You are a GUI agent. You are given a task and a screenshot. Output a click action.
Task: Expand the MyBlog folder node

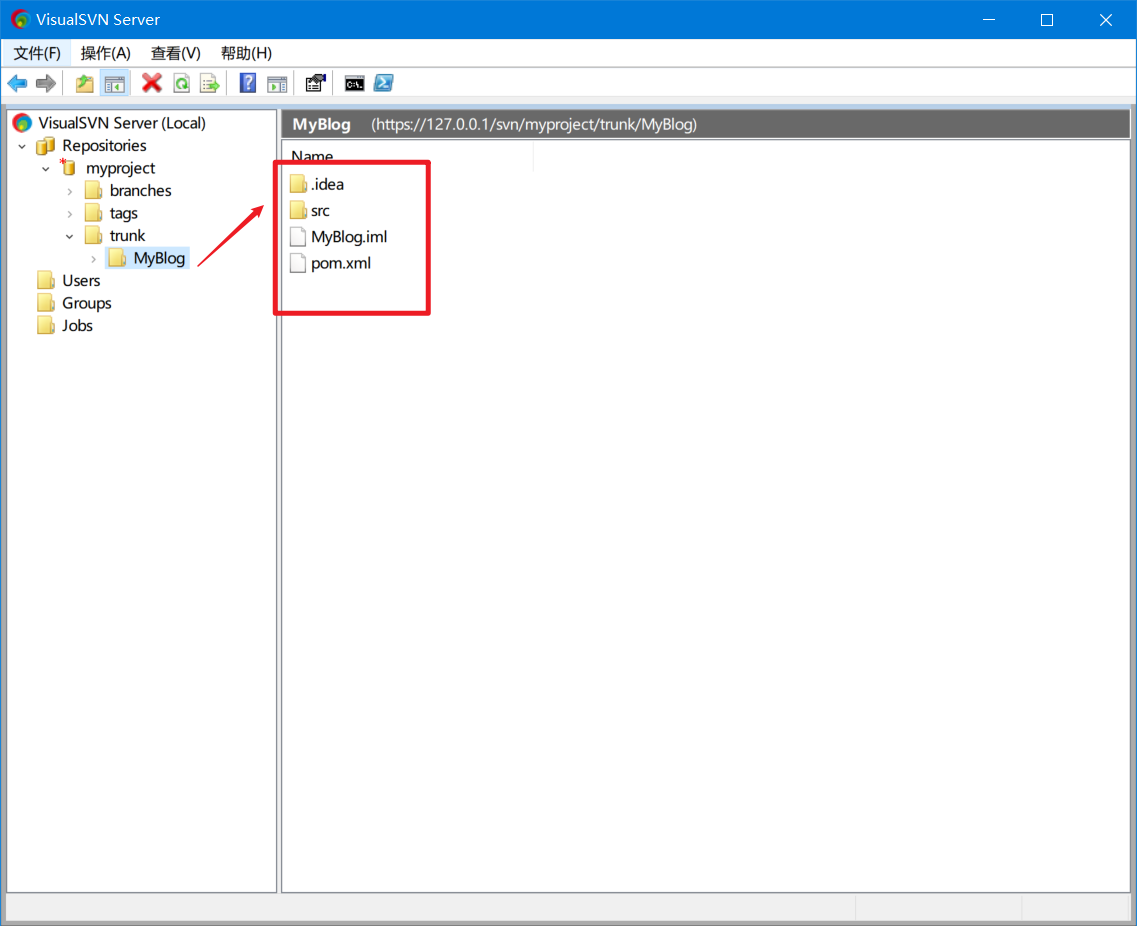(x=94, y=259)
